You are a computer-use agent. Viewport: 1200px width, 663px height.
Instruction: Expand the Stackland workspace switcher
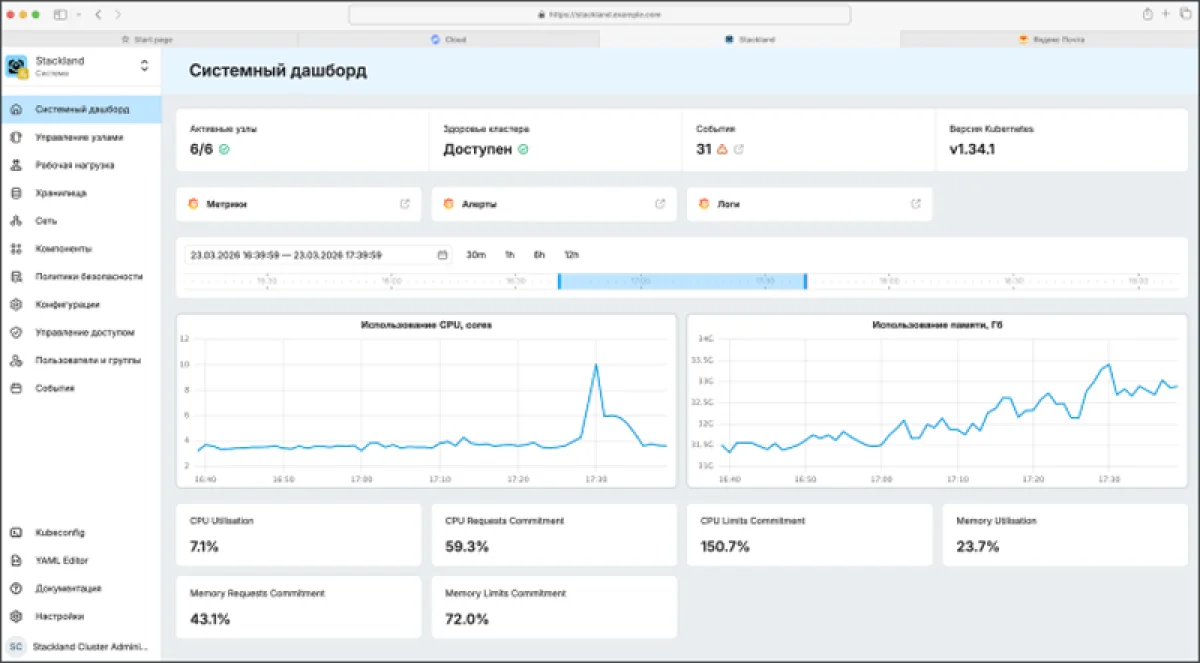[145, 66]
